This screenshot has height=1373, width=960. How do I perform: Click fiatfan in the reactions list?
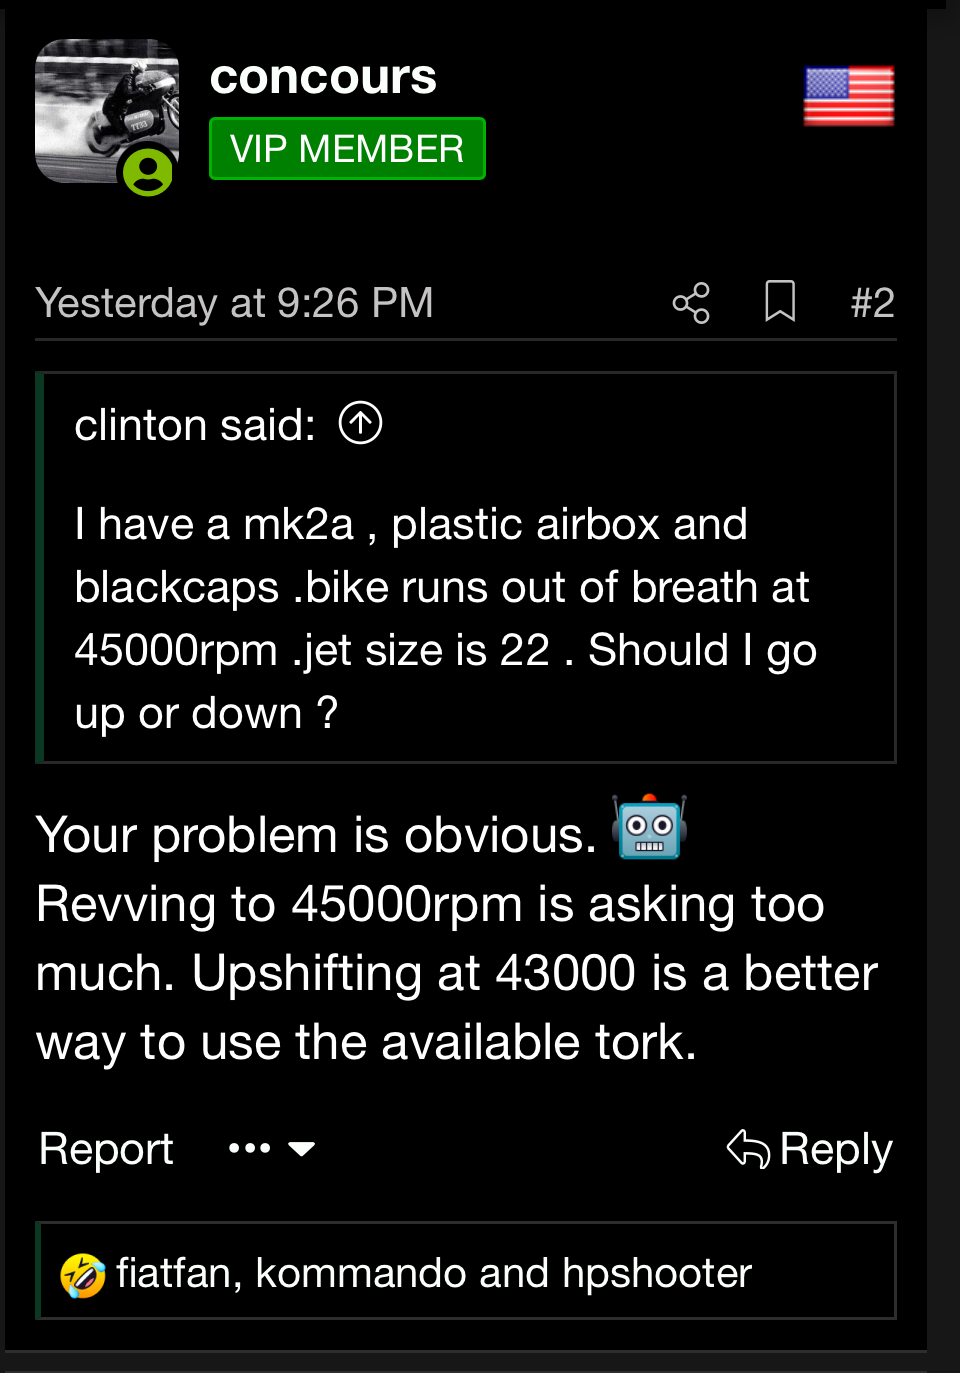coord(174,1273)
